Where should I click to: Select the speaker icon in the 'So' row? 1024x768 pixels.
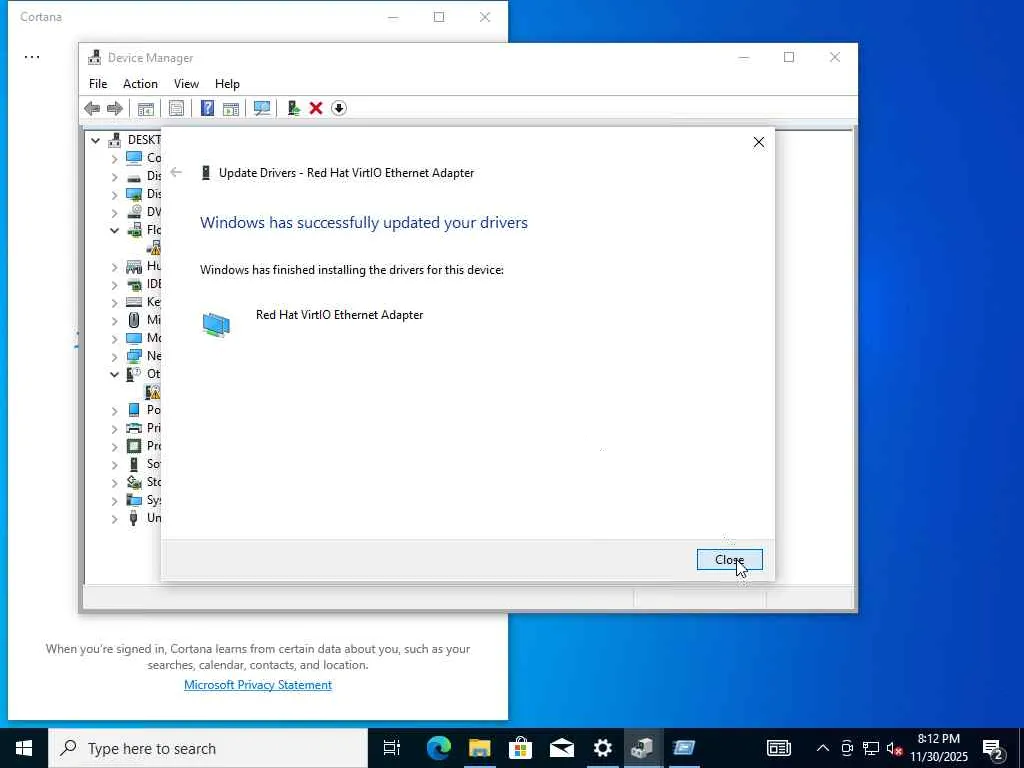coord(134,464)
